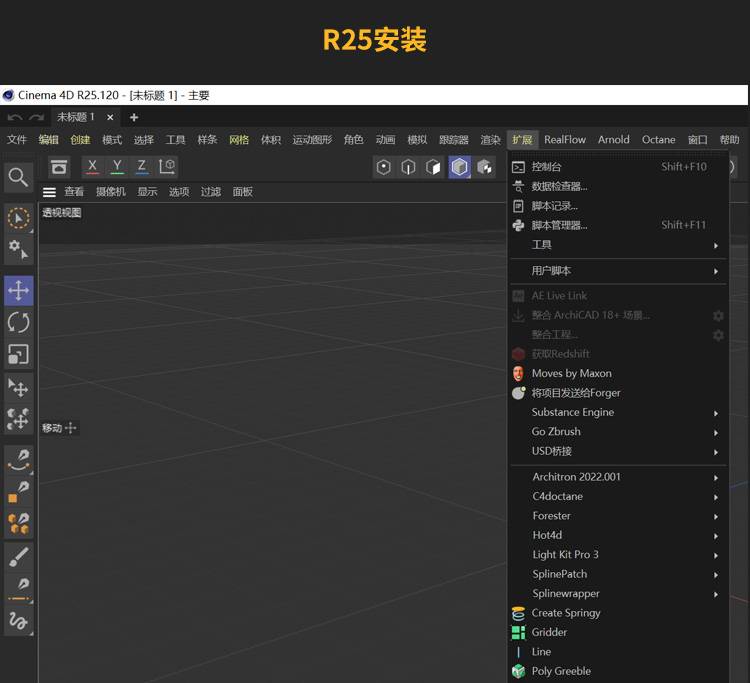Expand the 工具 submenu
The height and width of the screenshot is (683, 750).
click(x=618, y=245)
